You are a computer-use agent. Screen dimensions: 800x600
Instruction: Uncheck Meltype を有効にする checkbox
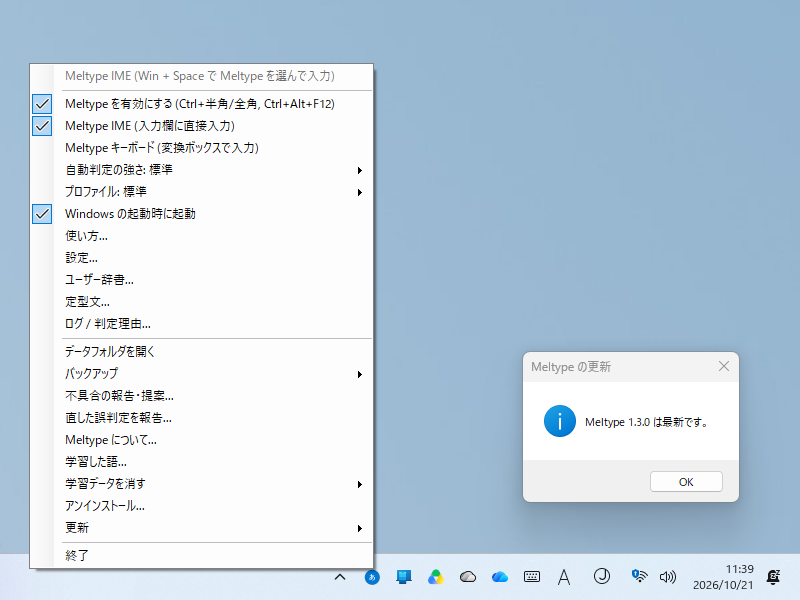[x=42, y=104]
